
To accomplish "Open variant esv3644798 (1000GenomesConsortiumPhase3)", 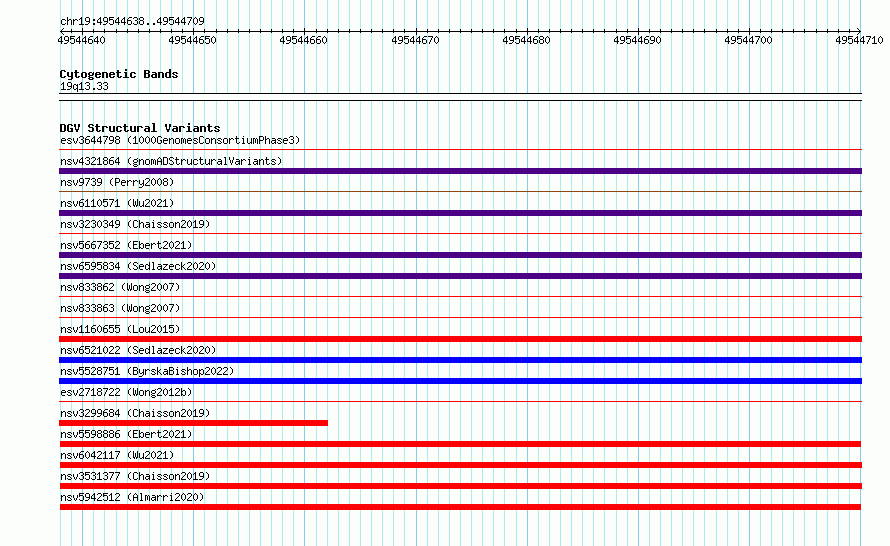I will tap(180, 140).
